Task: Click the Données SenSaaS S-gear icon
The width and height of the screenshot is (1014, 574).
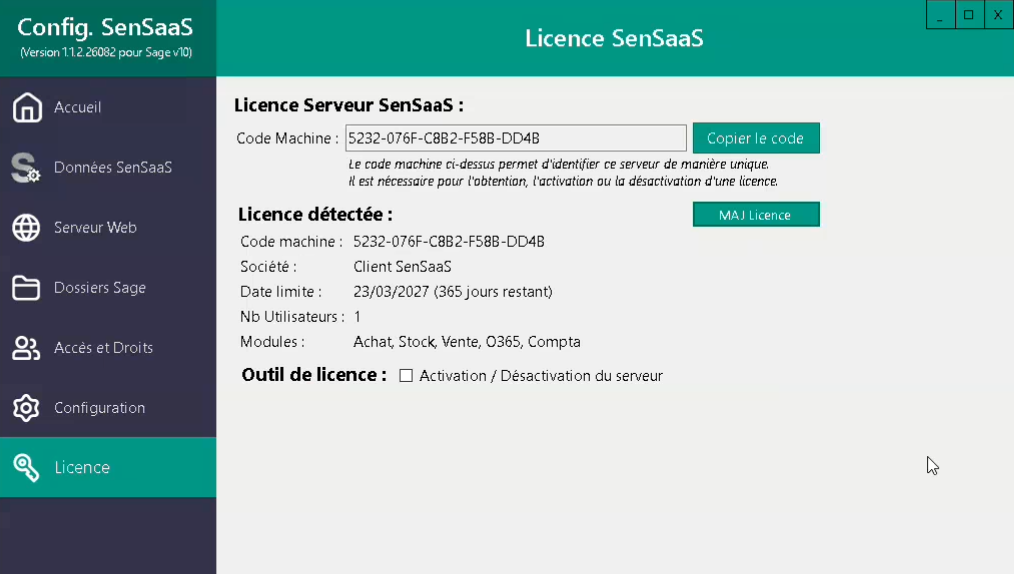Action: (x=26, y=167)
